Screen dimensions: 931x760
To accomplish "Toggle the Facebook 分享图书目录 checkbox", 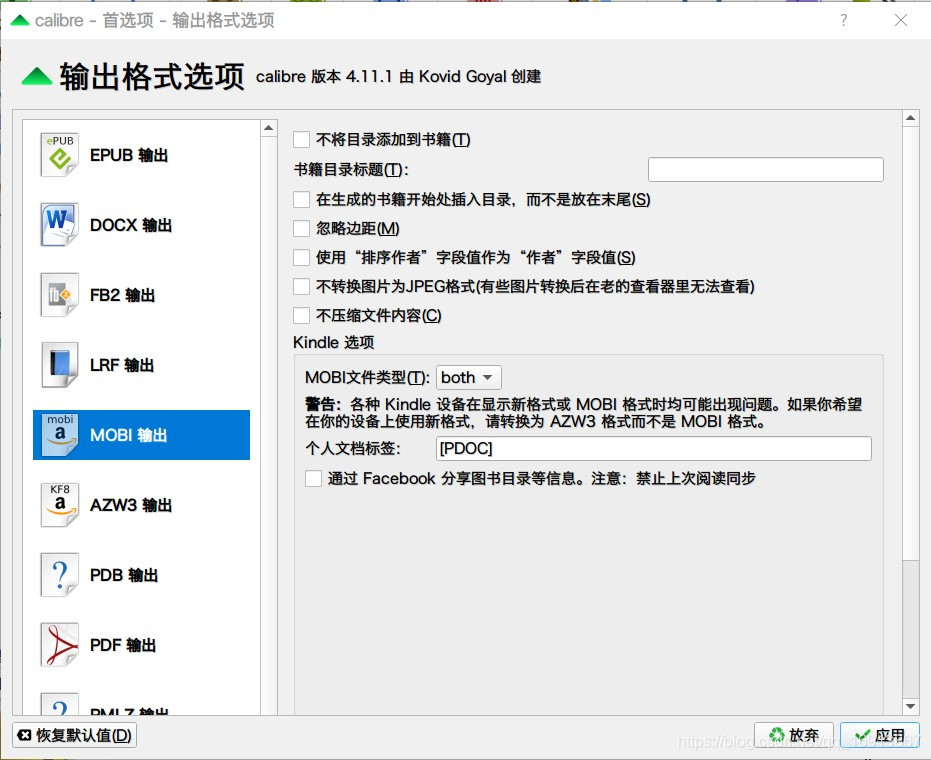I will 314,479.
